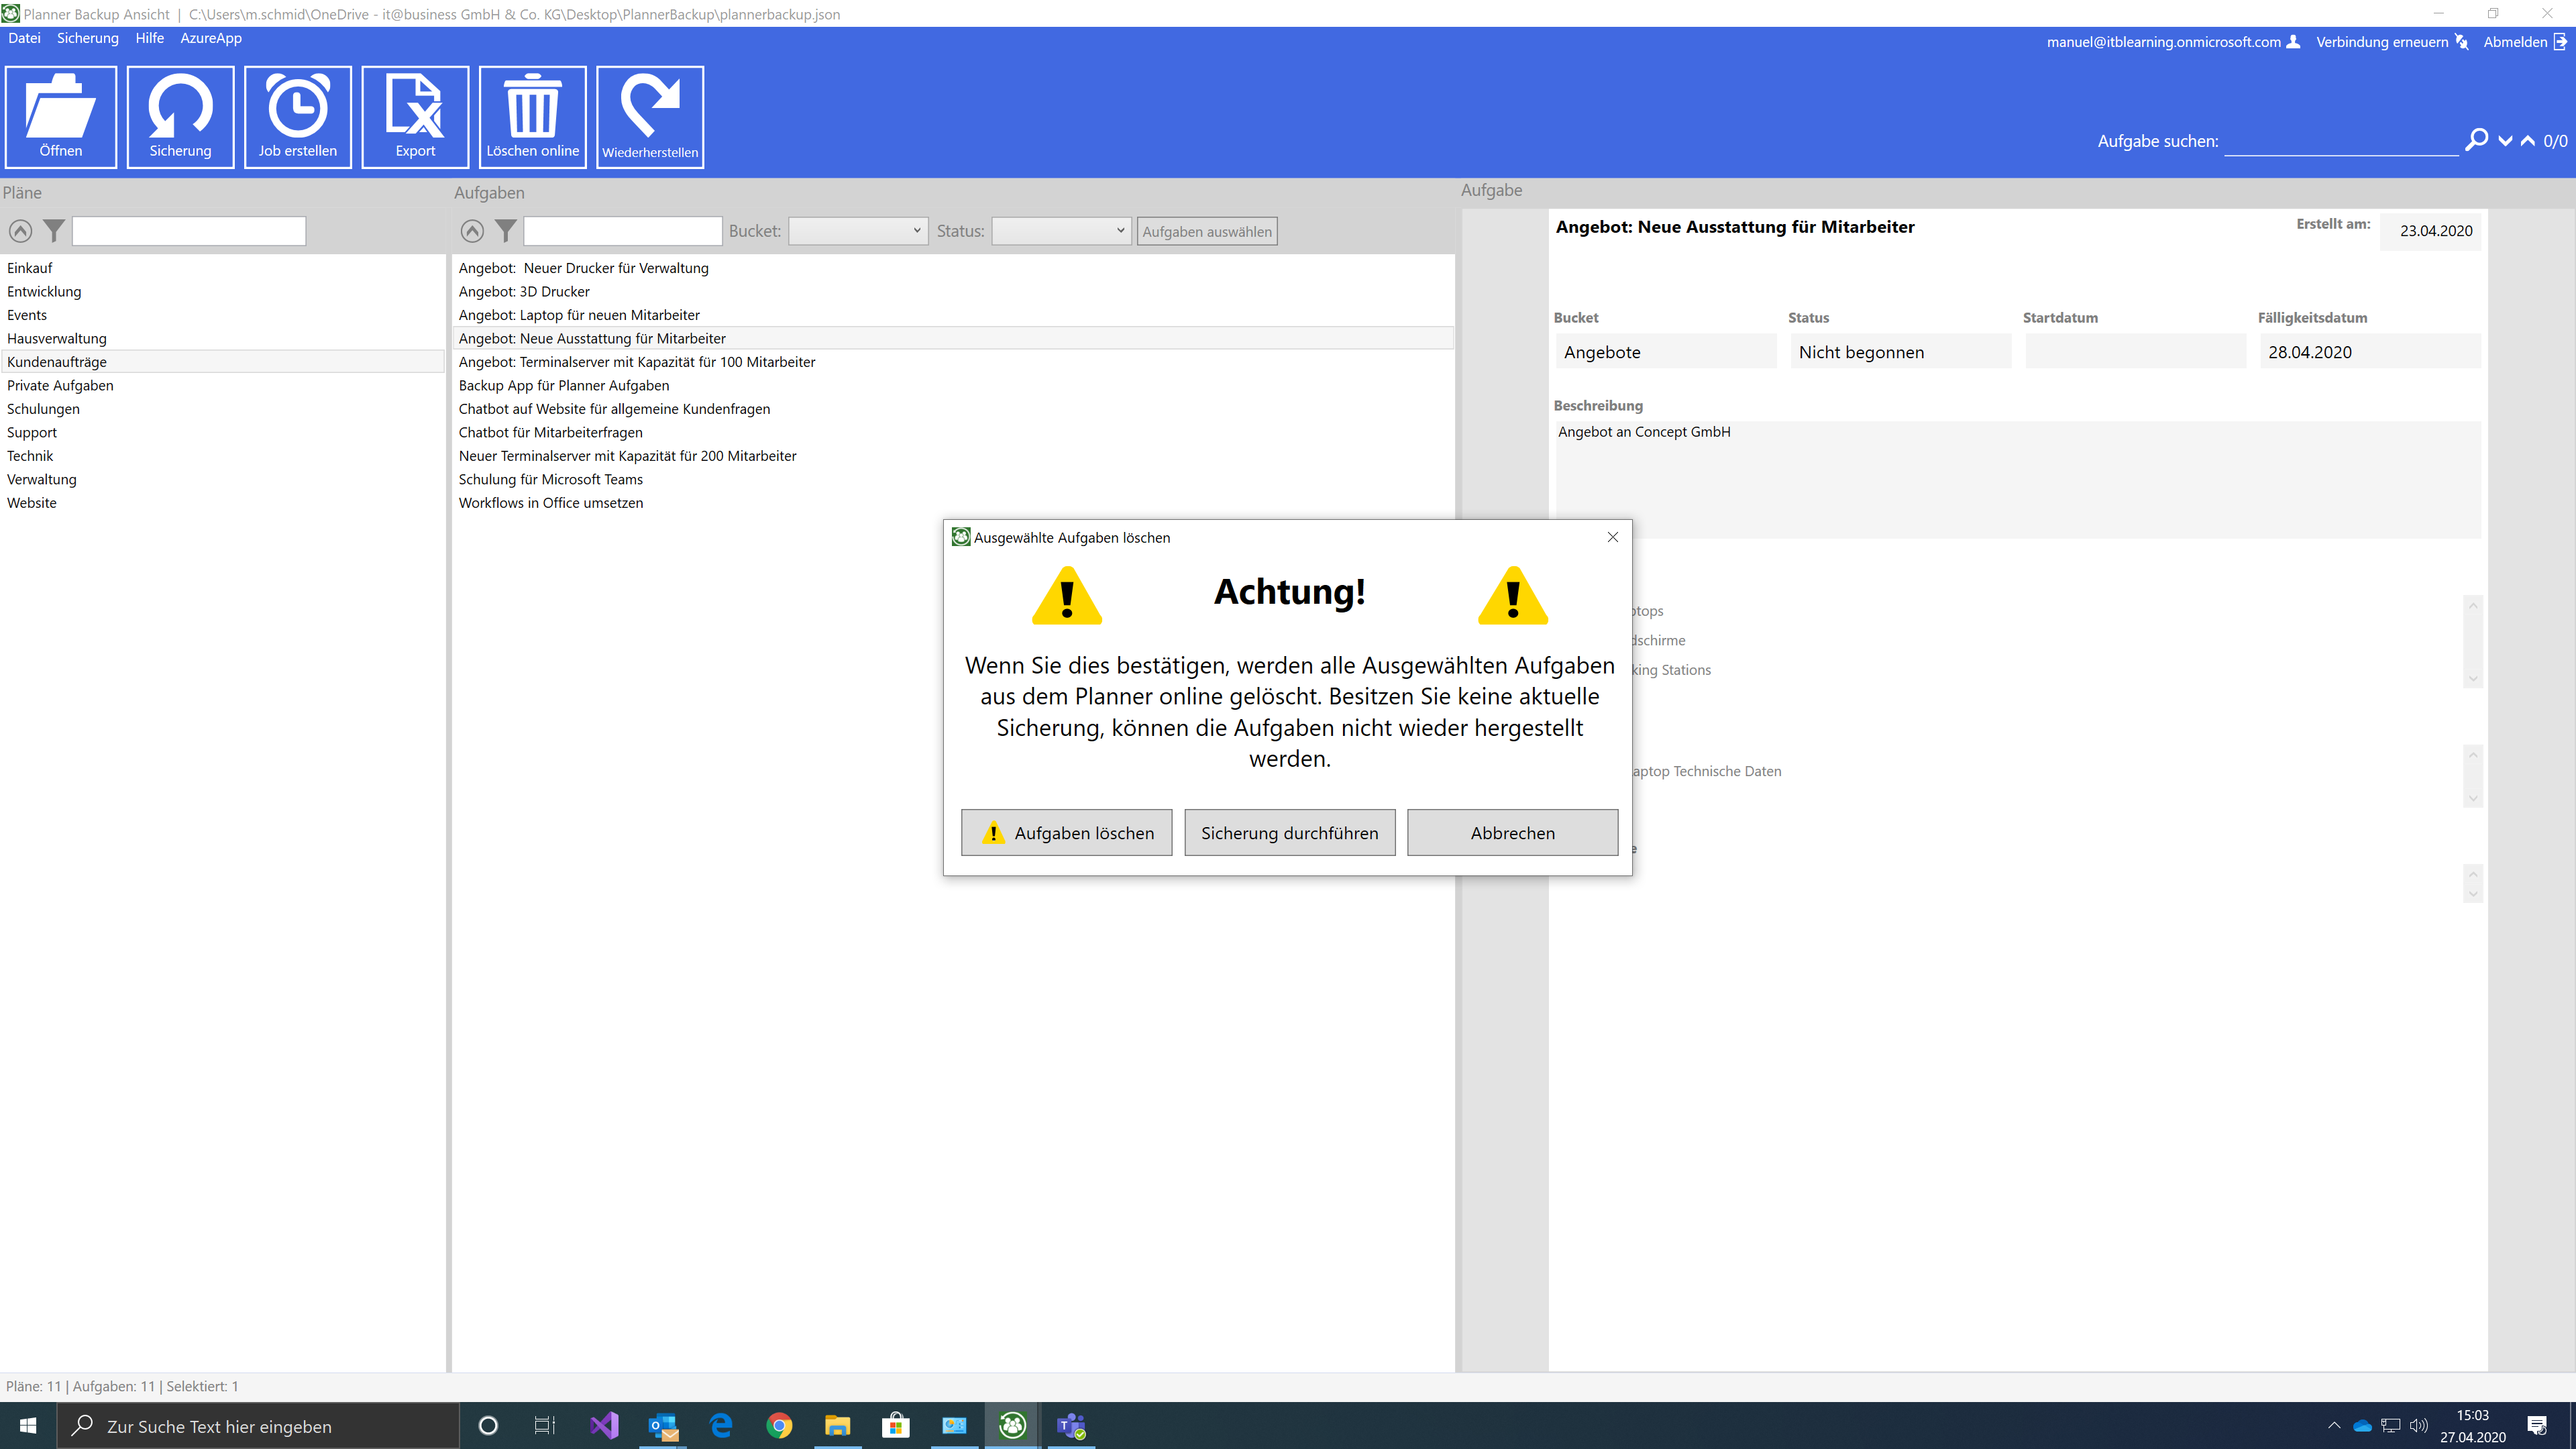Open Microsoft Teams from the taskbar
The height and width of the screenshot is (1449, 2576).
point(1071,1425)
